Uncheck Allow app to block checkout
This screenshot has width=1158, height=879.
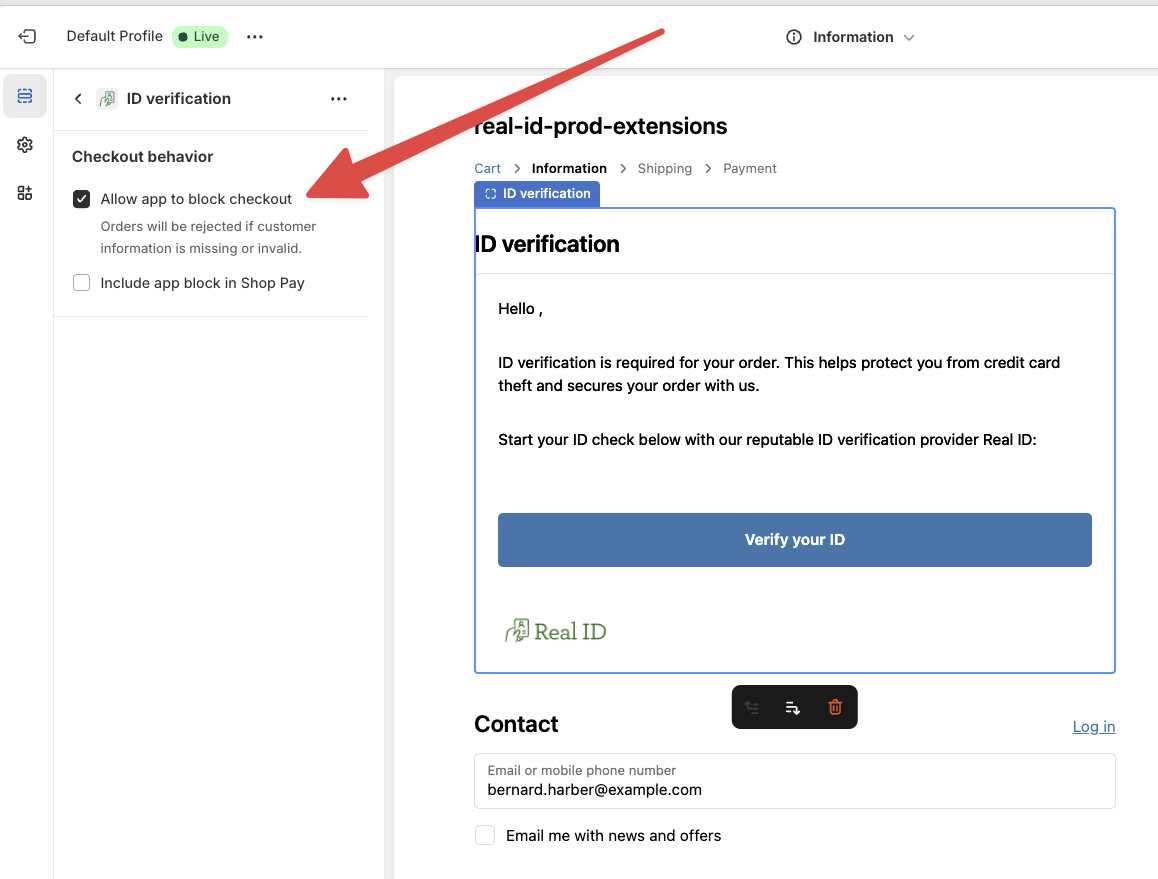[x=81, y=199]
